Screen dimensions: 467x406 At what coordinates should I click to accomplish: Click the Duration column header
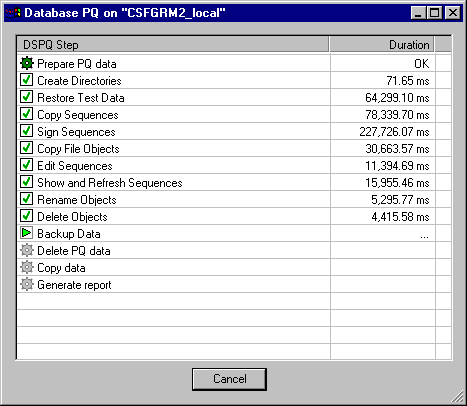(382, 45)
